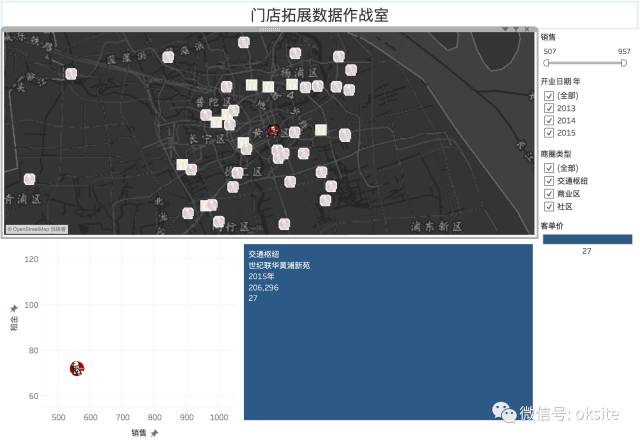The width and height of the screenshot is (640, 442).
Task: Click value 27 beneath 客单价 bar
Action: point(587,251)
